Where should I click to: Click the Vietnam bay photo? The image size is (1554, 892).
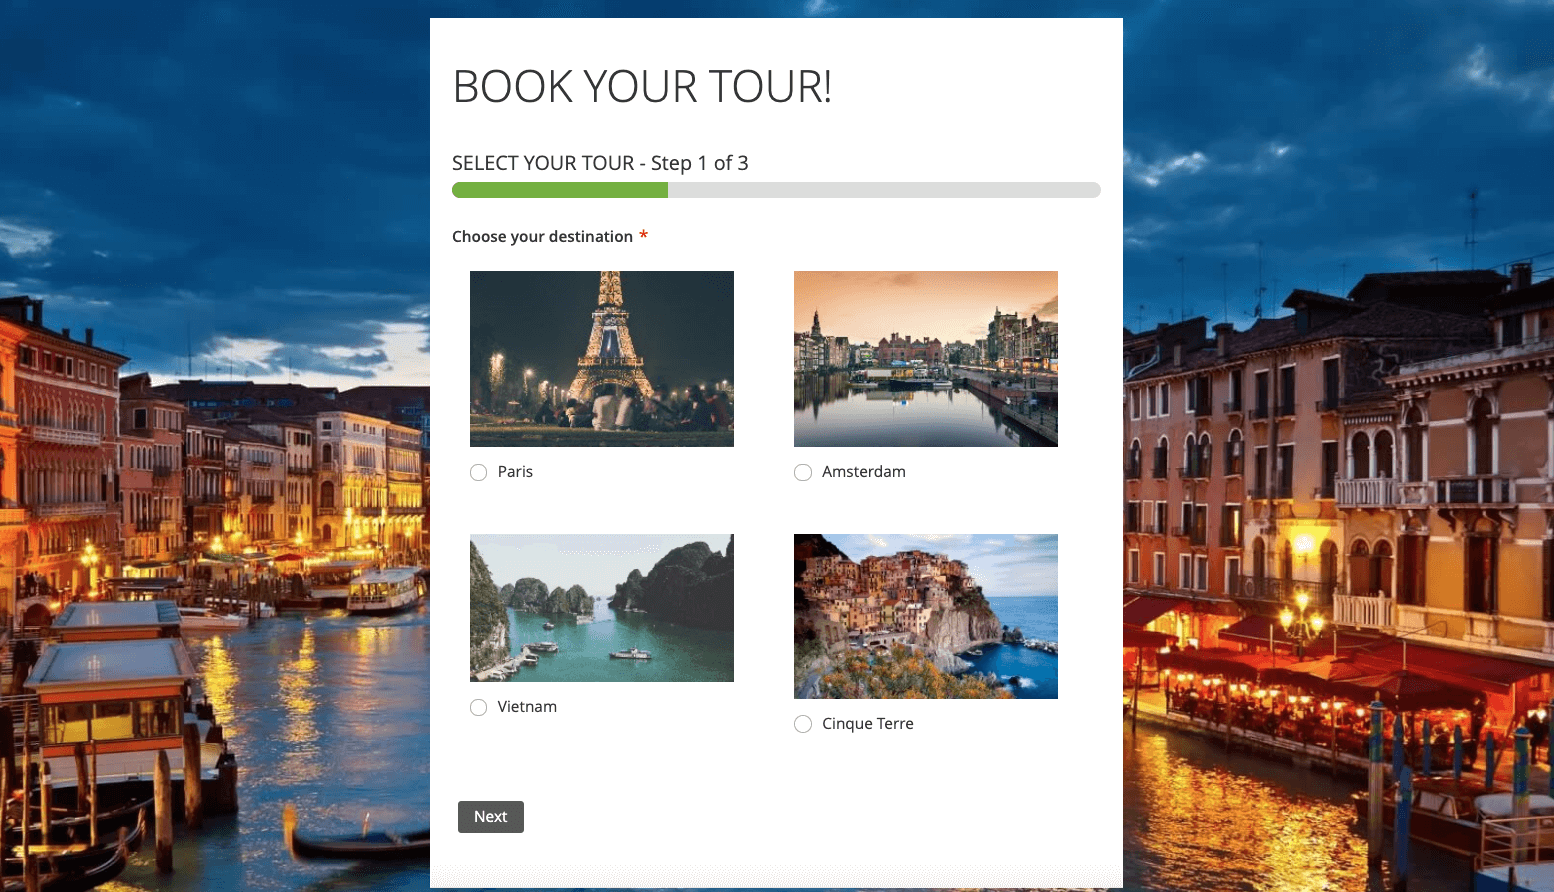[602, 608]
